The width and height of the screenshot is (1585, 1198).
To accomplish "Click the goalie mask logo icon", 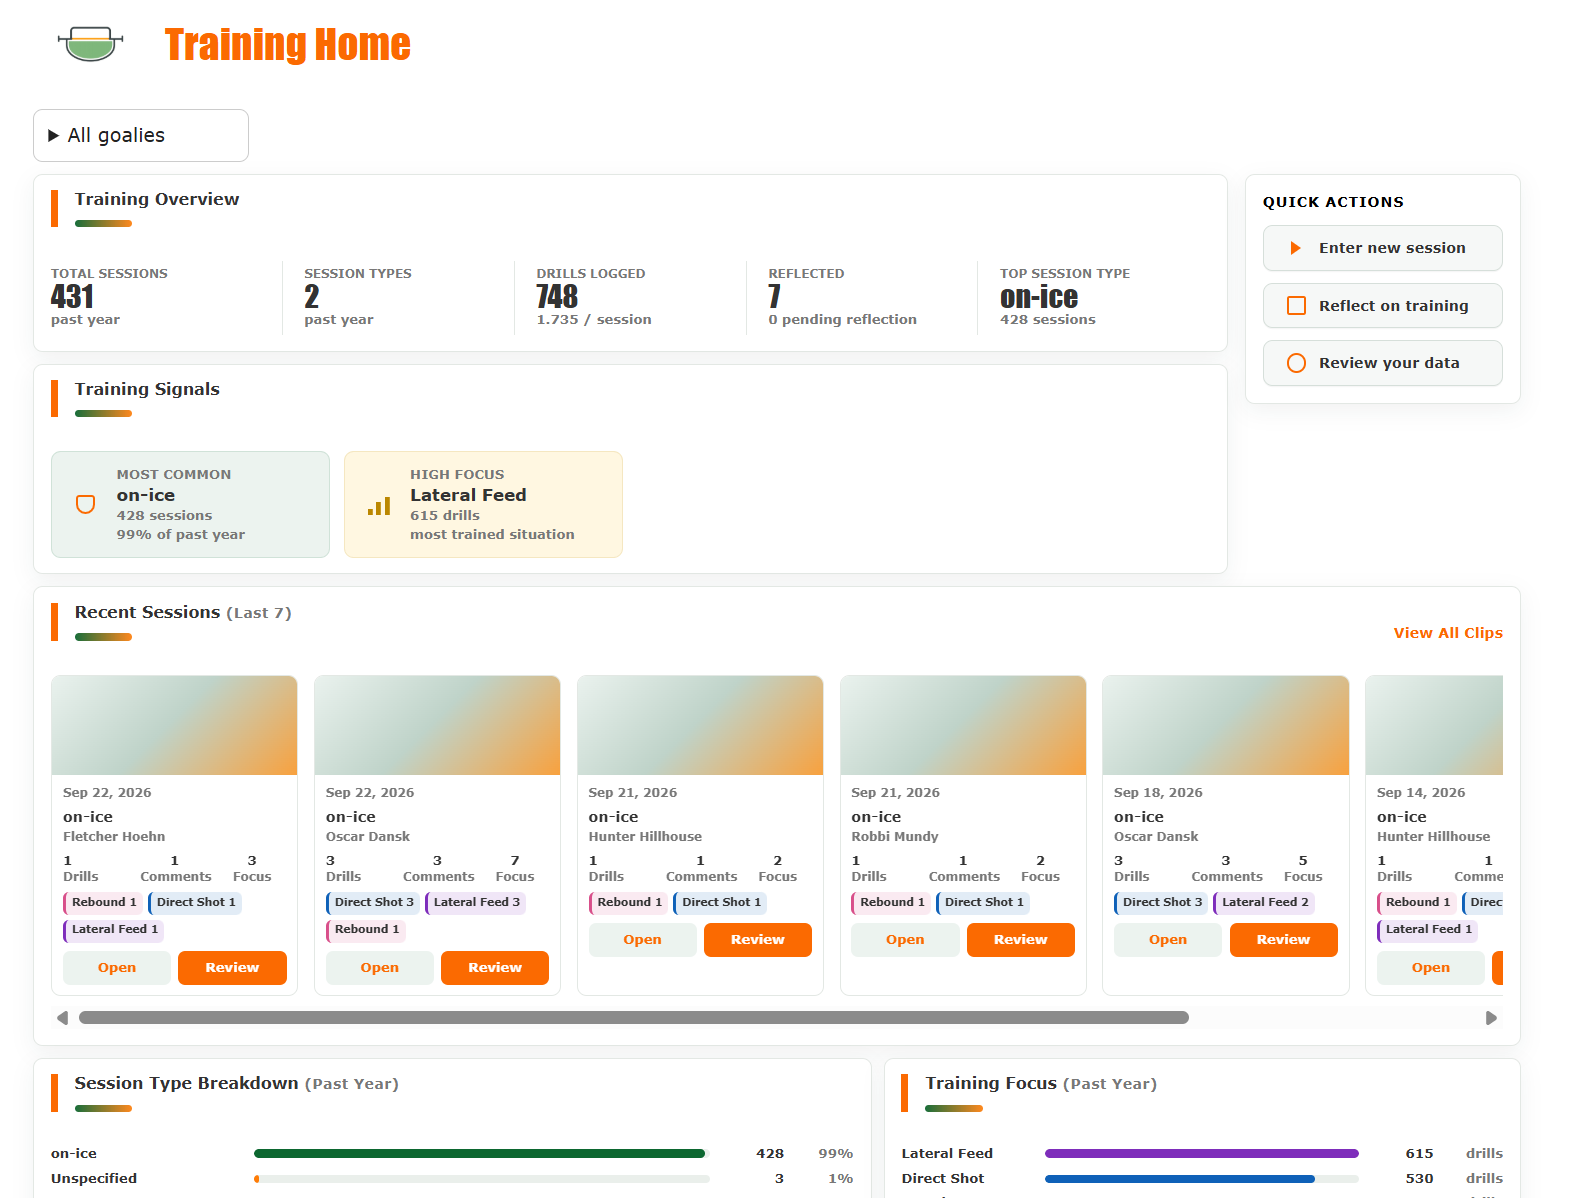I will coord(91,43).
